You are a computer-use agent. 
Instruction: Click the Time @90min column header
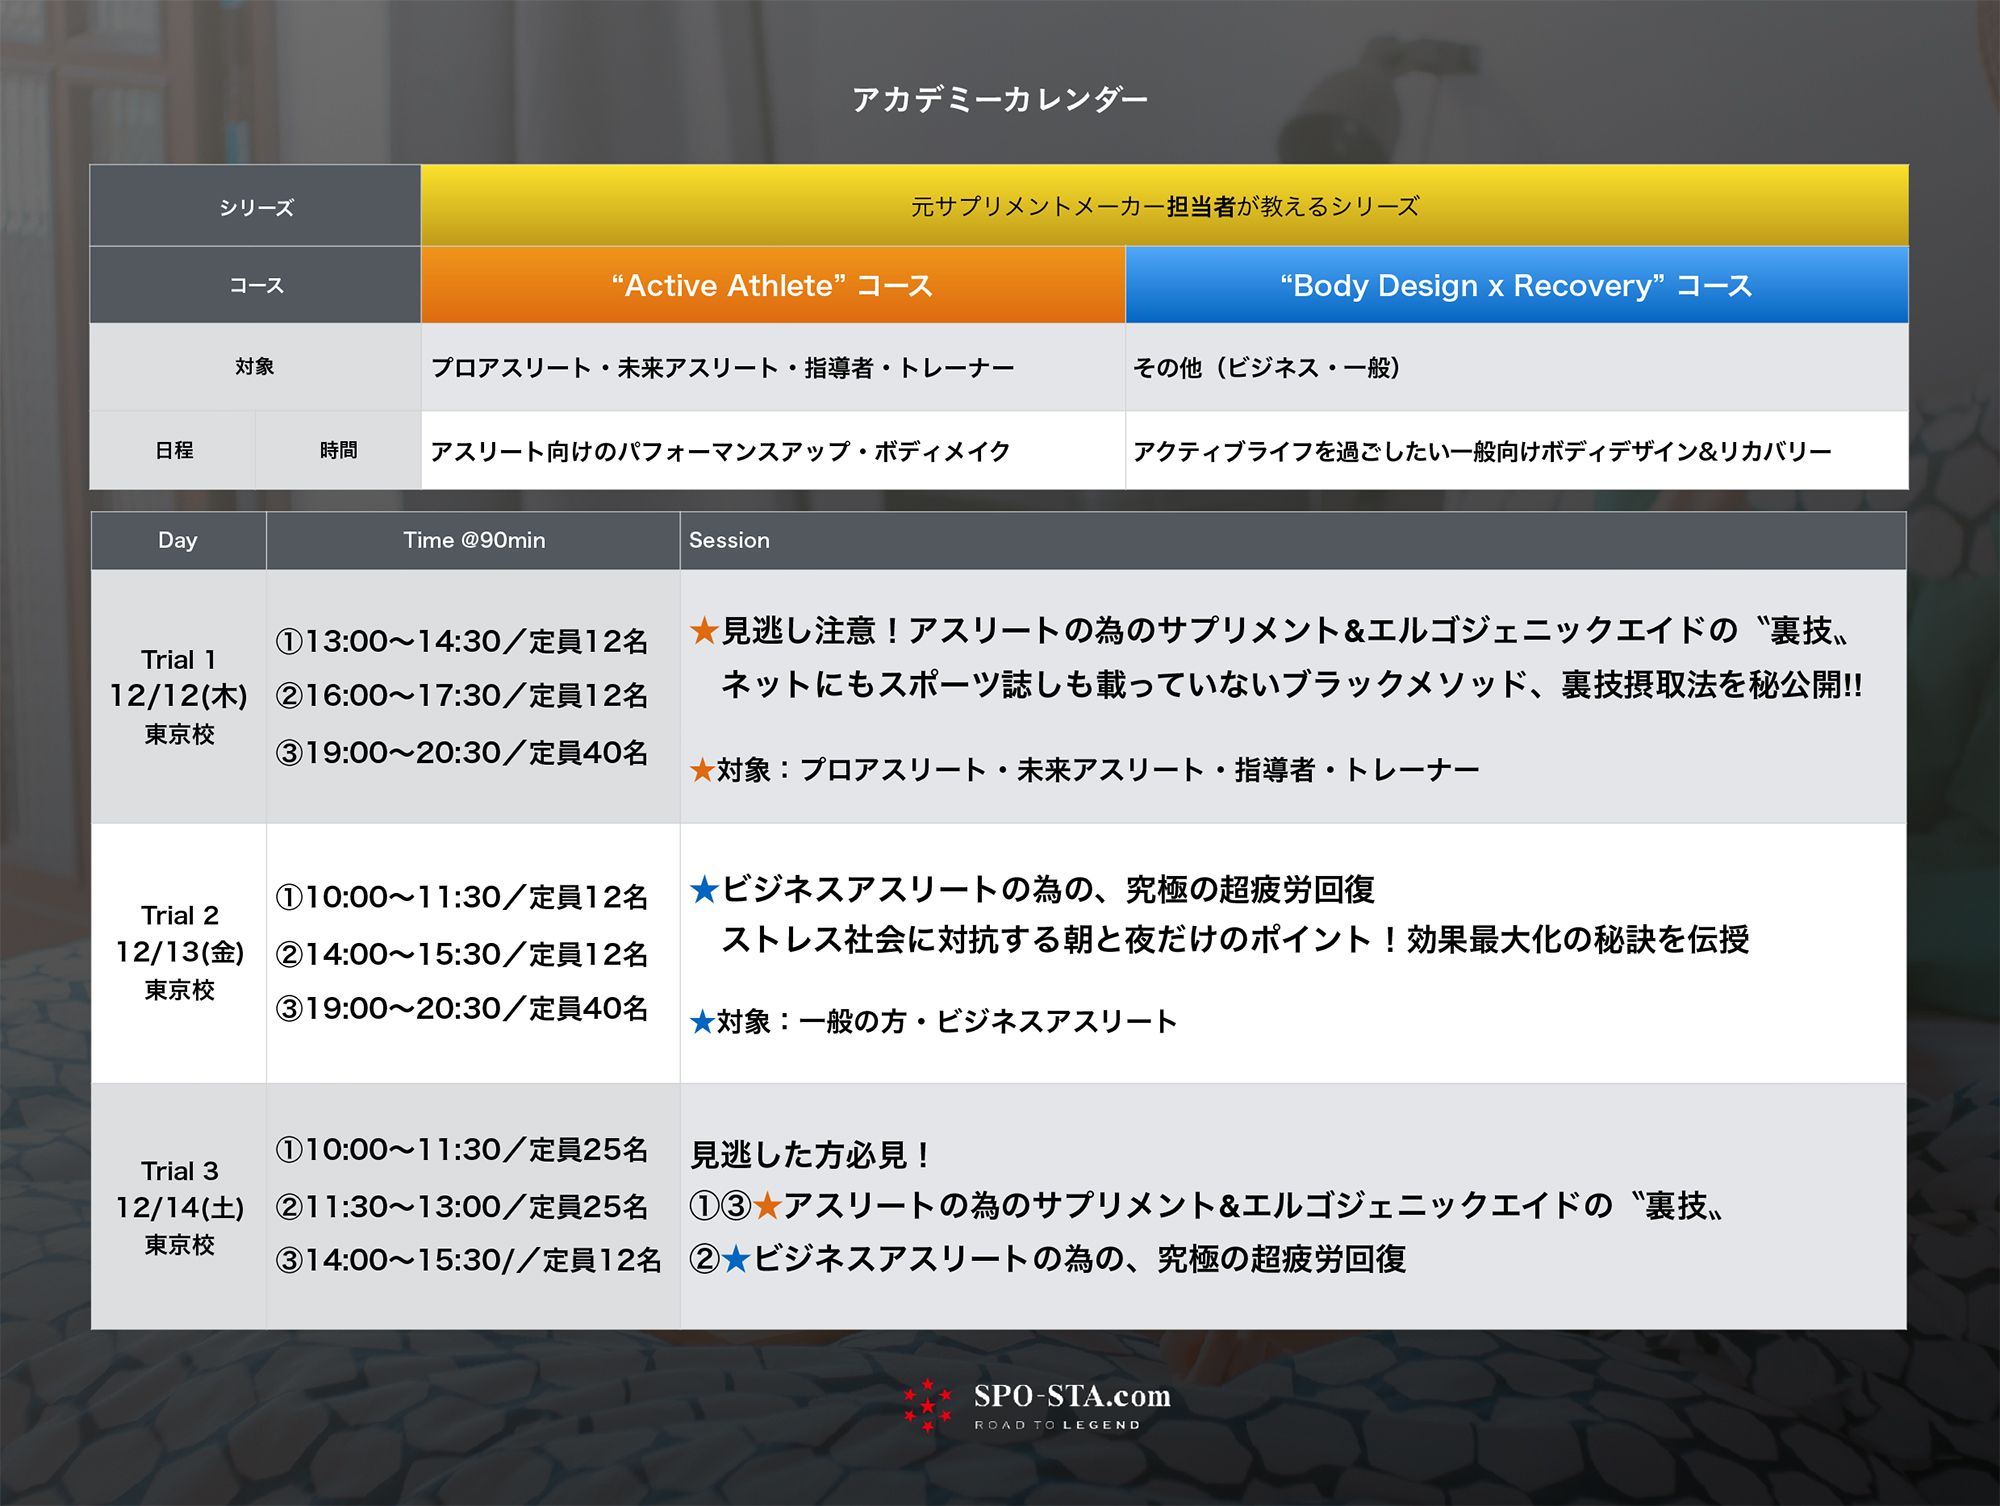[x=474, y=540]
